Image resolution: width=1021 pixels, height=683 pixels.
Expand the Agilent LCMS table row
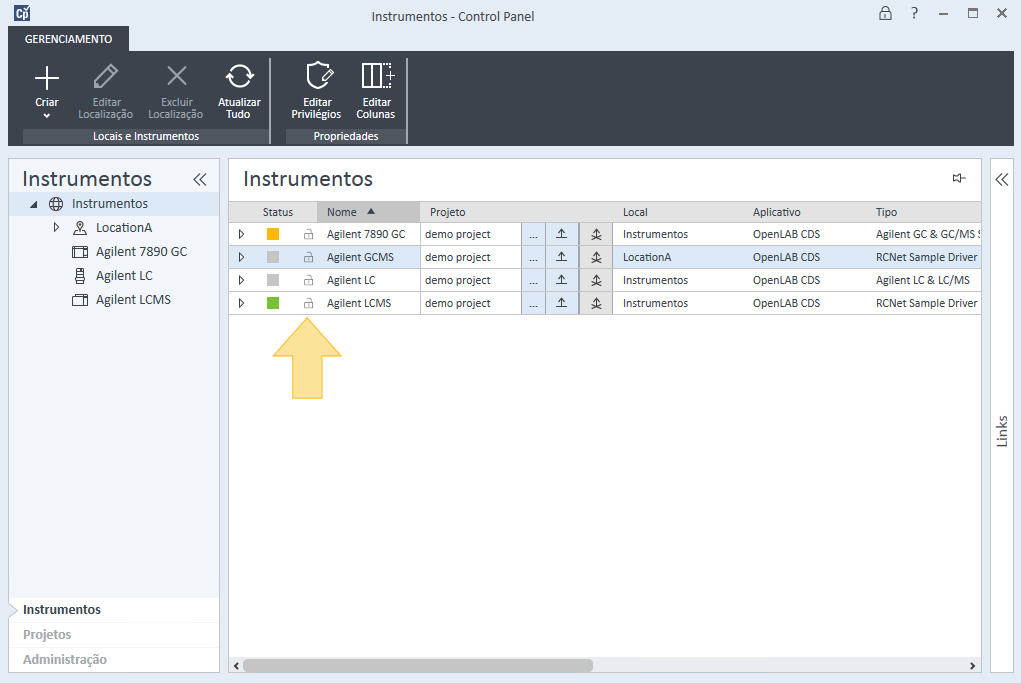click(x=241, y=303)
